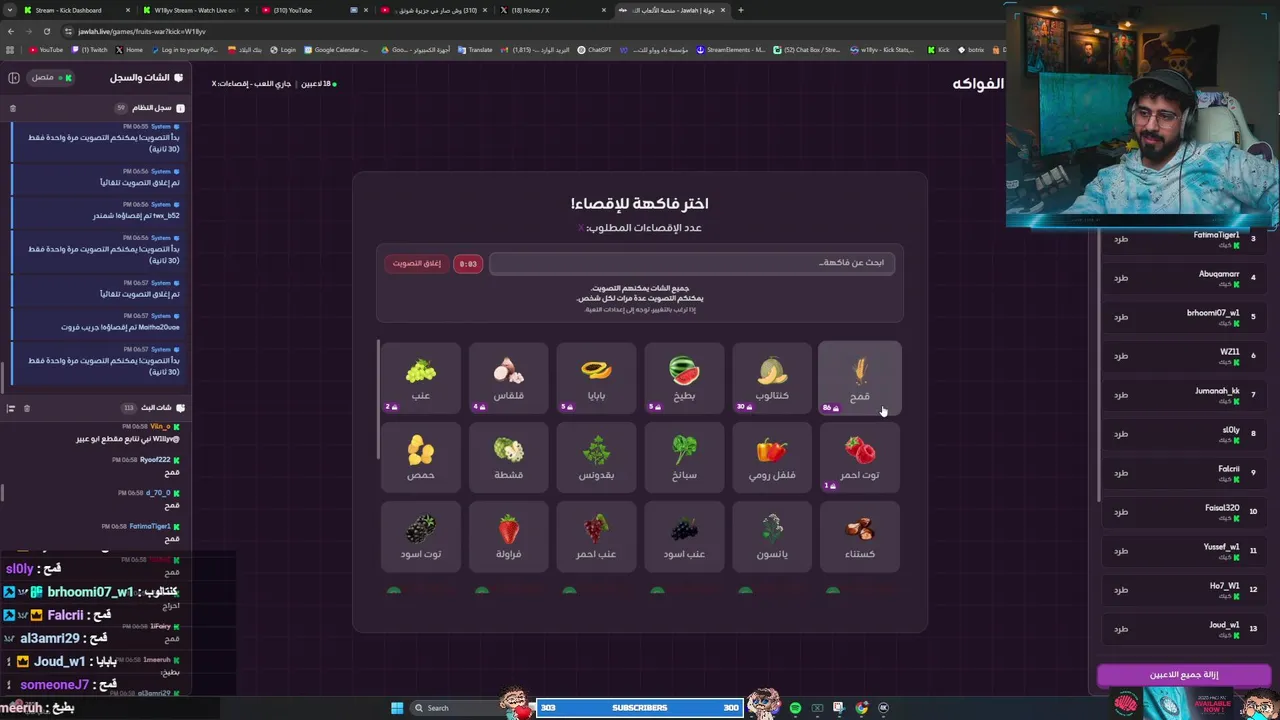This screenshot has width=1280, height=720.
Task: Click the stream chat header شات البث
Action: click(x=164, y=408)
